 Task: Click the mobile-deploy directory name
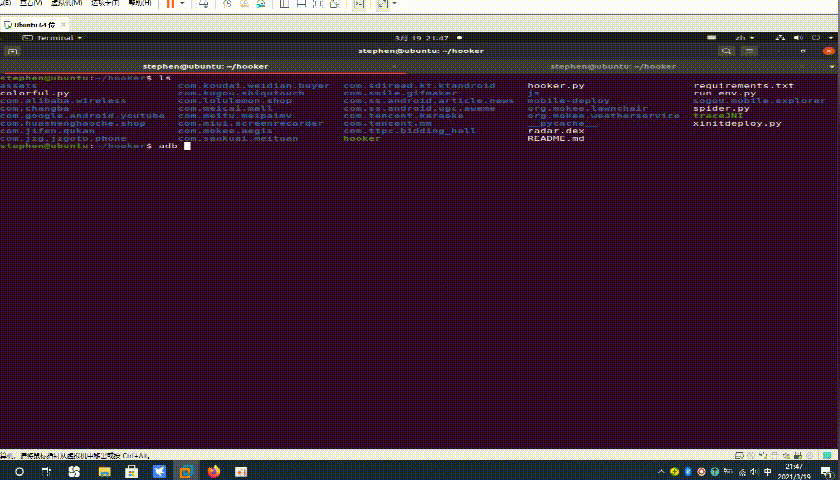[x=568, y=101]
